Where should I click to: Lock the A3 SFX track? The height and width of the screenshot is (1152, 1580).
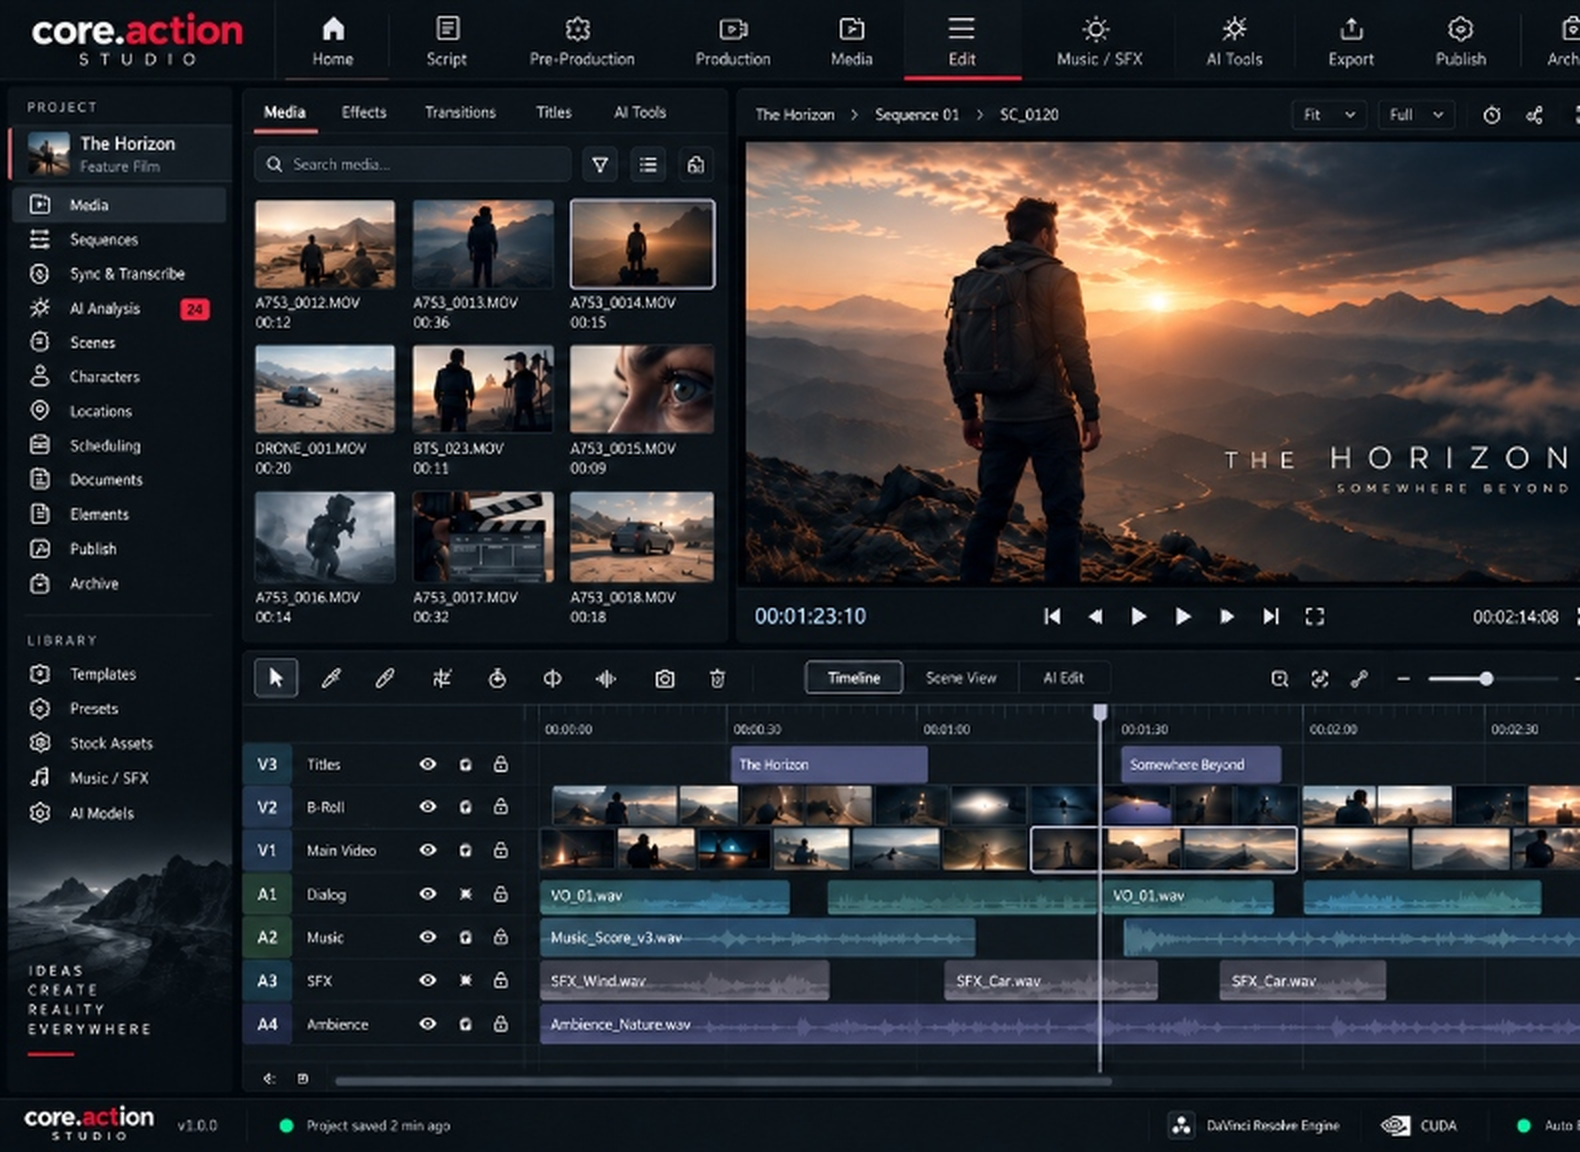500,980
